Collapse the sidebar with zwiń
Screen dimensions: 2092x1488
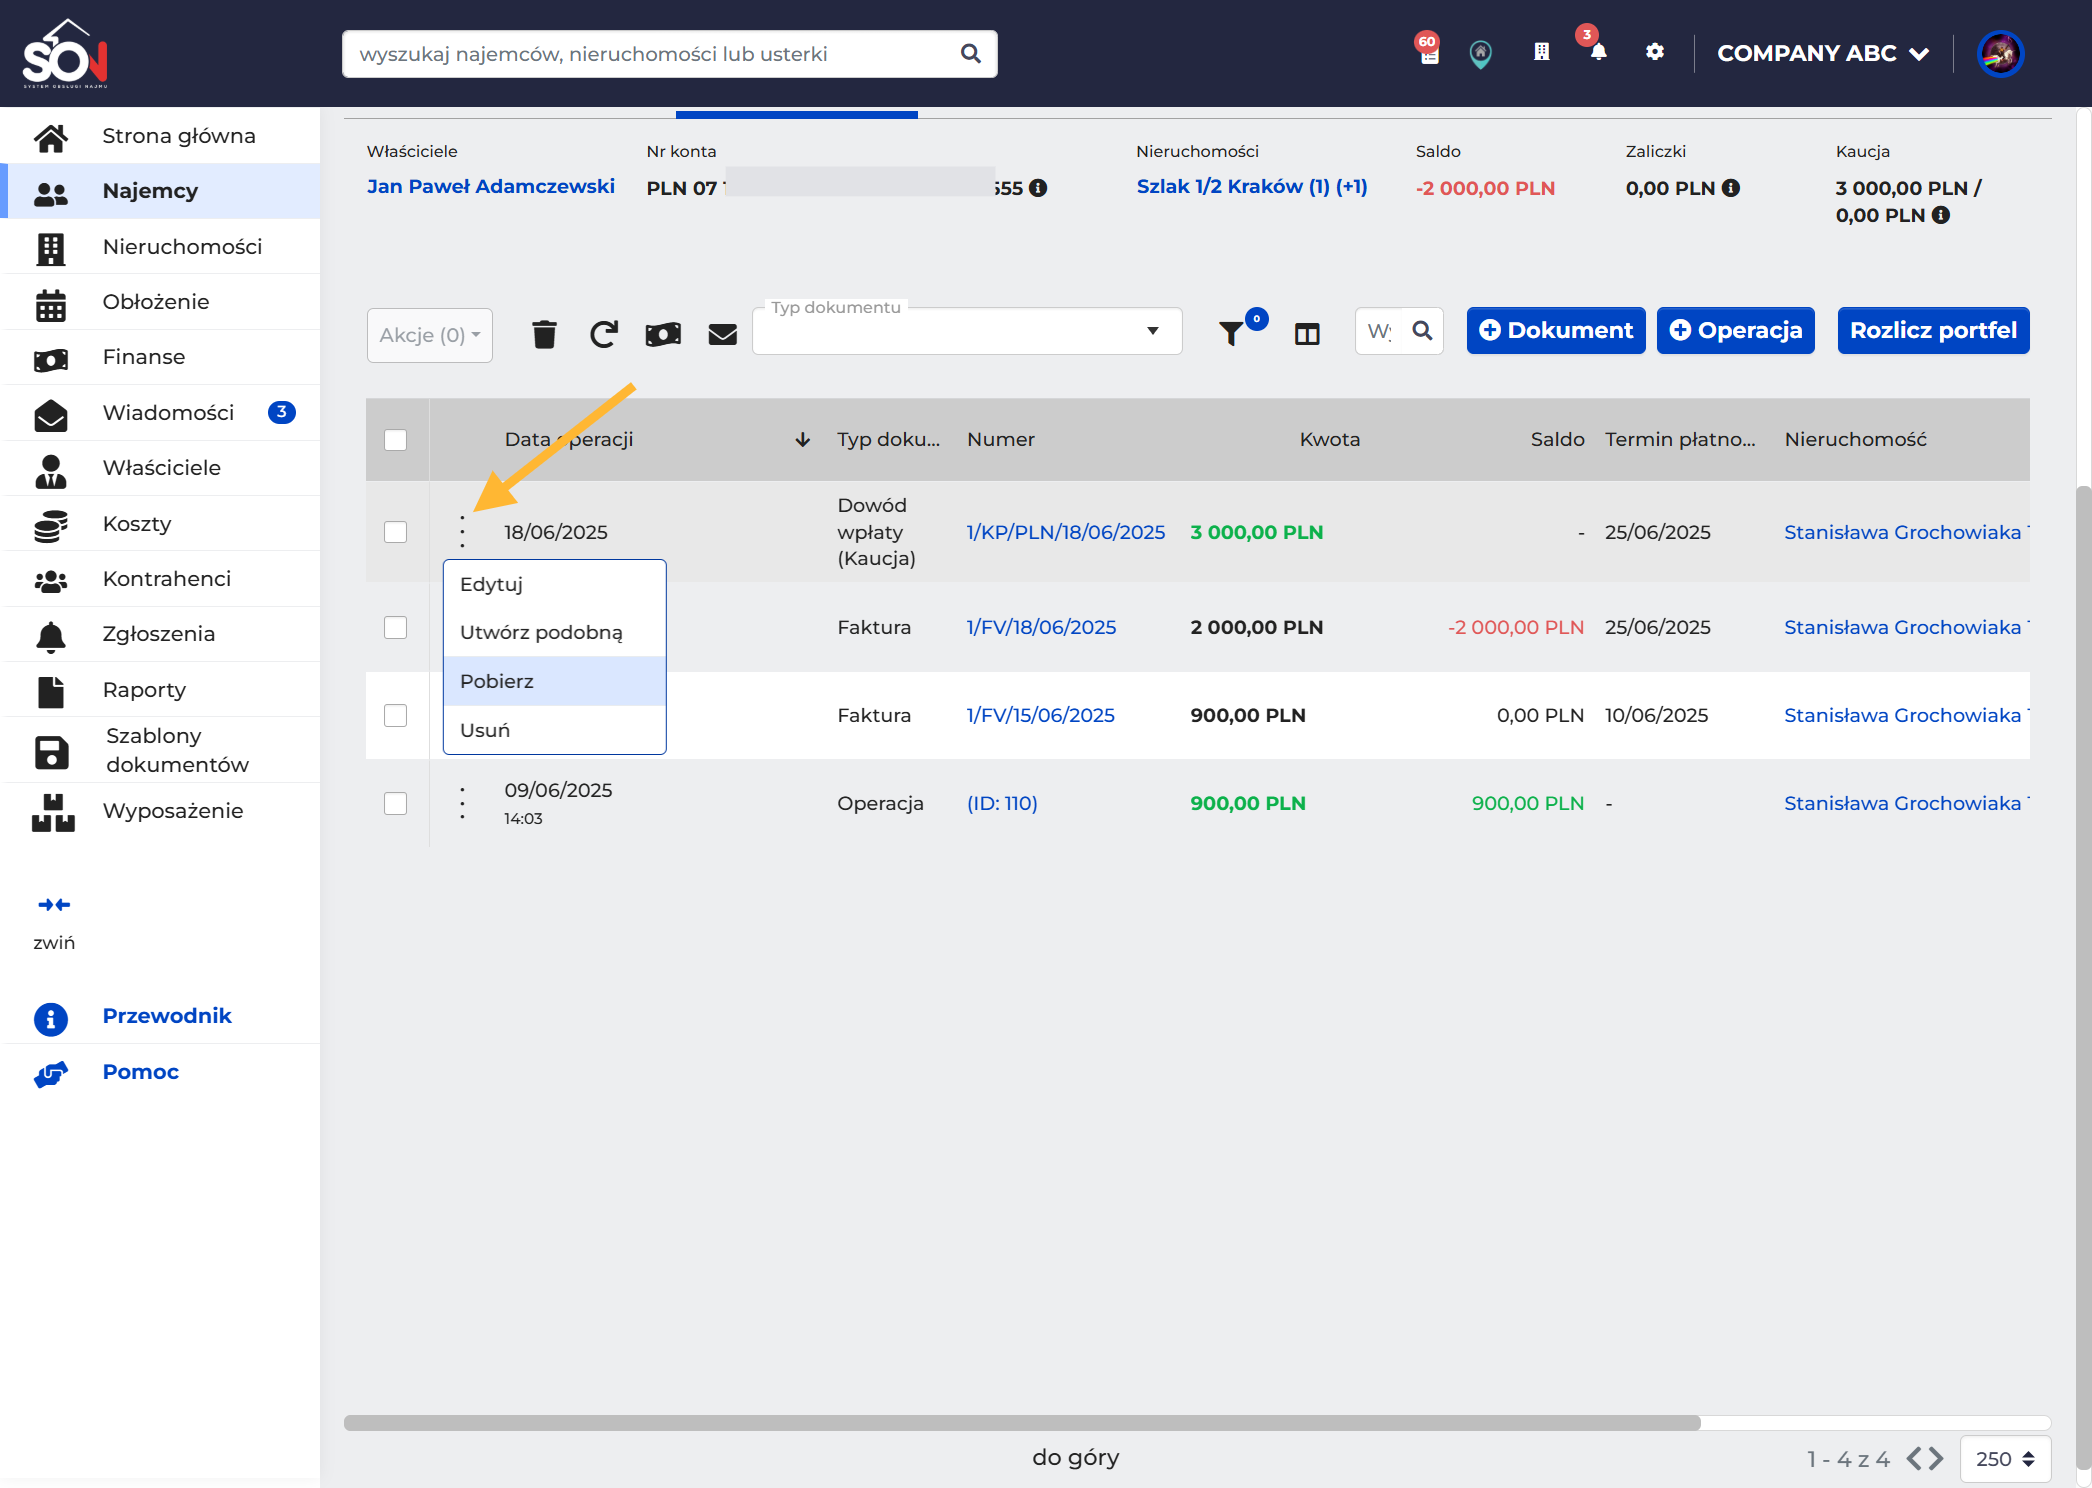click(x=54, y=923)
